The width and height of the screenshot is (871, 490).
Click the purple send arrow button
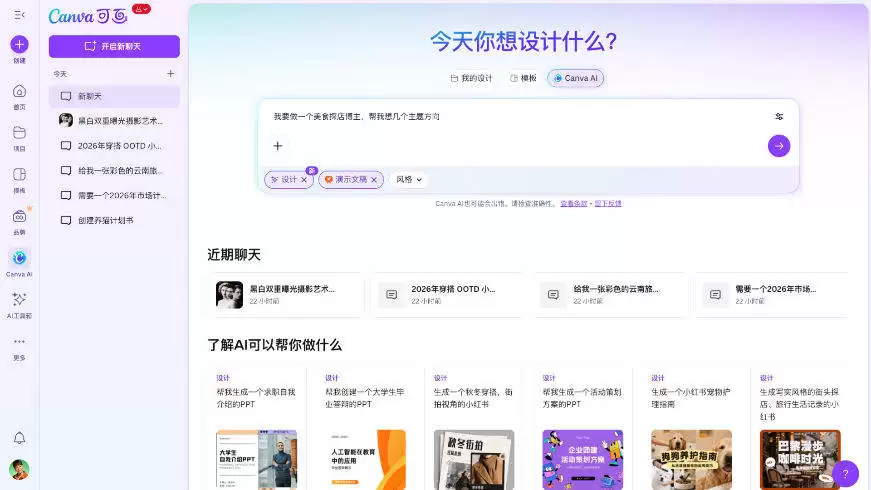coord(778,146)
